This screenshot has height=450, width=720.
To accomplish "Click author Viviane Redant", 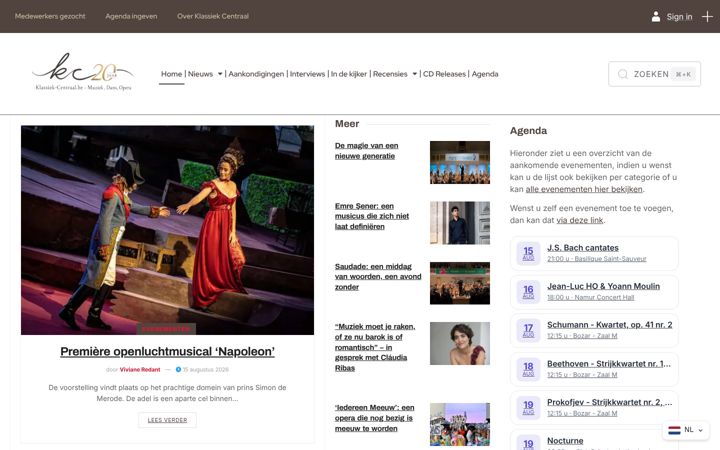I will pos(140,369).
